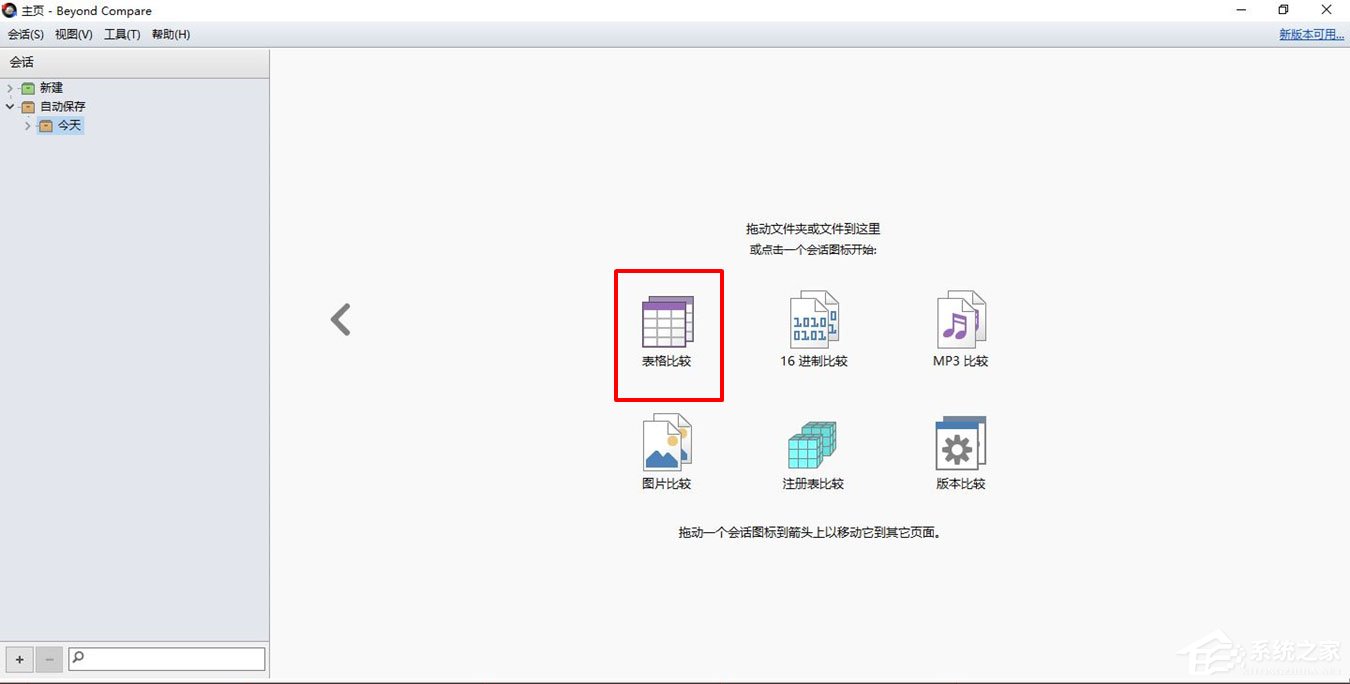Image resolution: width=1350 pixels, height=684 pixels.
Task: Click the add session plus button
Action: coord(19,658)
